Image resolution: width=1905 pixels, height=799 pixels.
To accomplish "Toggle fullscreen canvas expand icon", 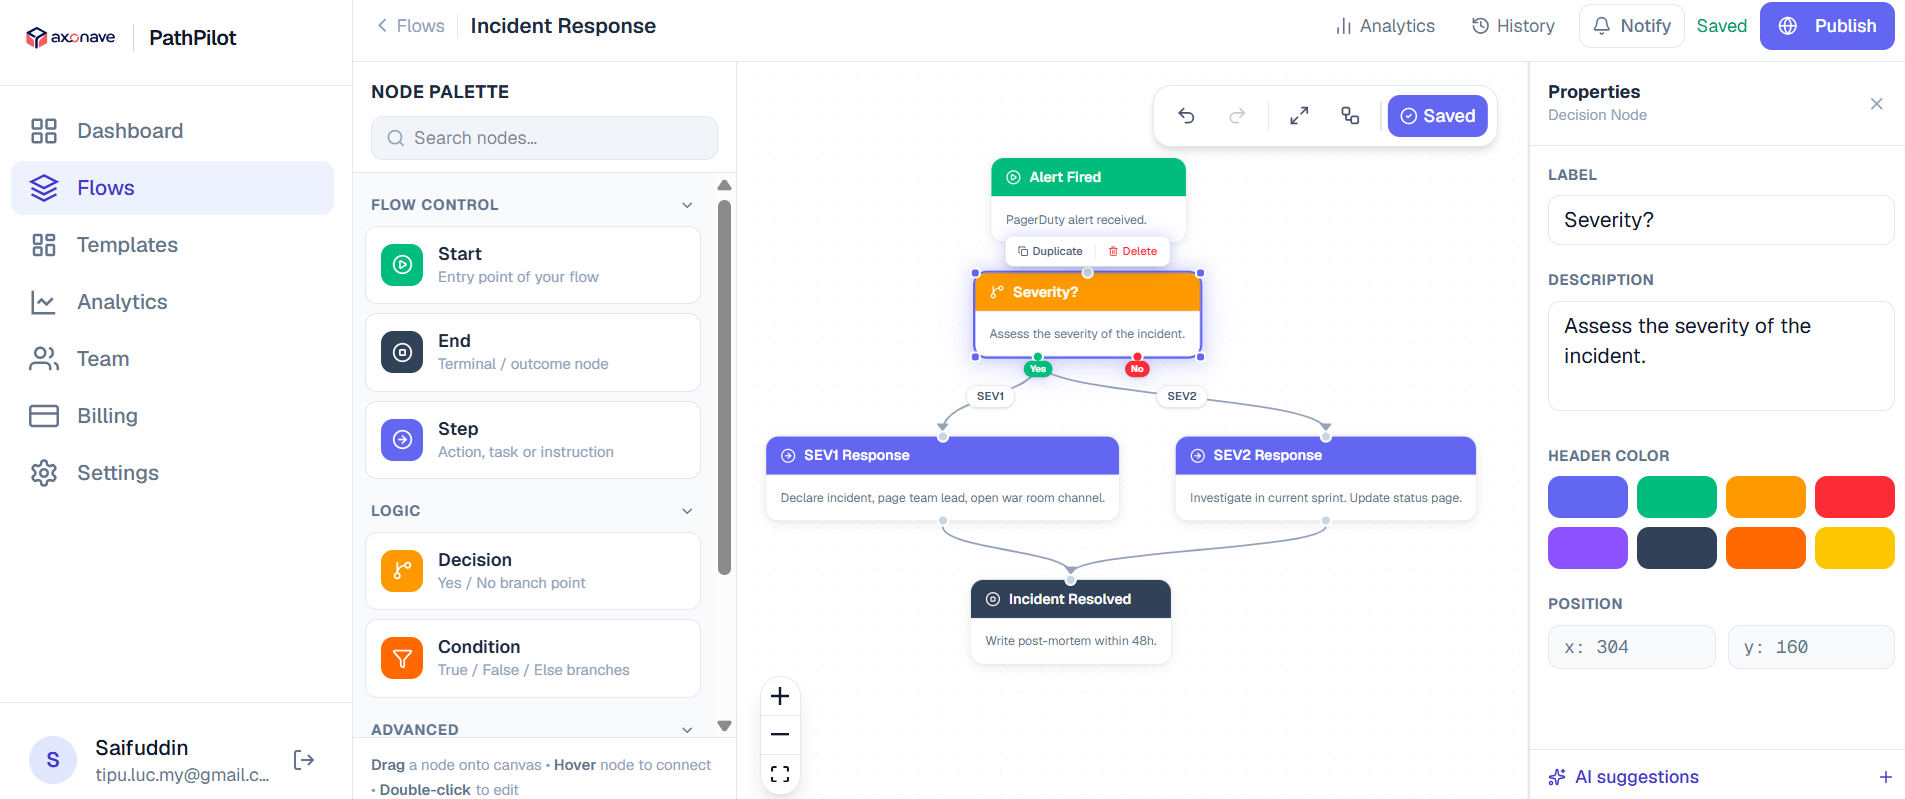I will pos(1299,116).
